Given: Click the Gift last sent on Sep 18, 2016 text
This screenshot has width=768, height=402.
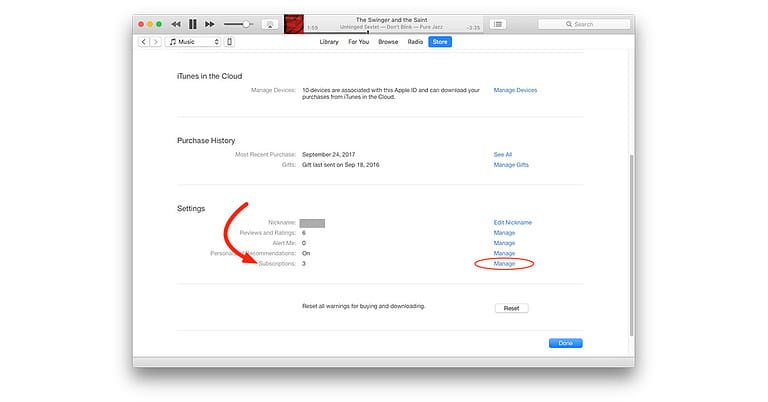Looking at the screenshot, I should [x=340, y=165].
